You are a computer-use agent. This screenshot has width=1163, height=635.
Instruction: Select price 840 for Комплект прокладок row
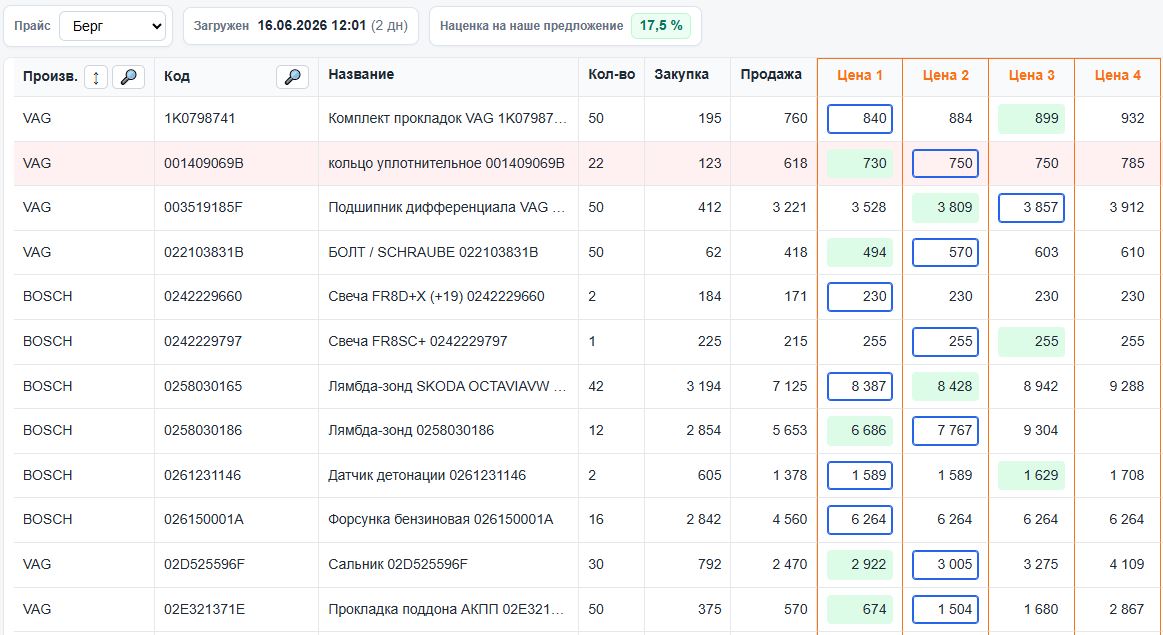click(860, 119)
